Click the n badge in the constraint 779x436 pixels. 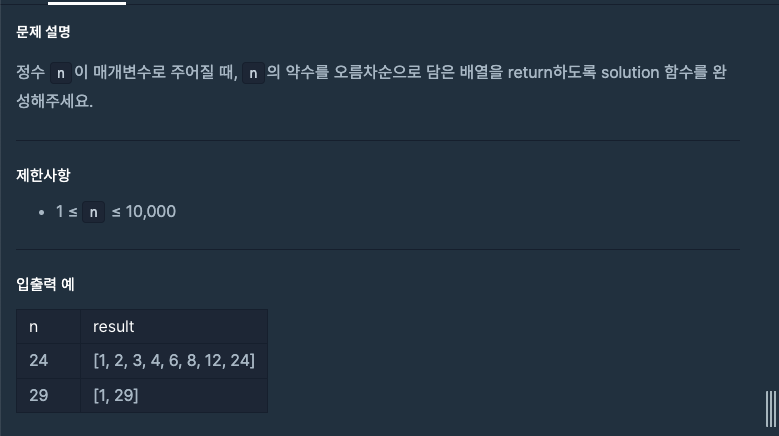tap(93, 212)
